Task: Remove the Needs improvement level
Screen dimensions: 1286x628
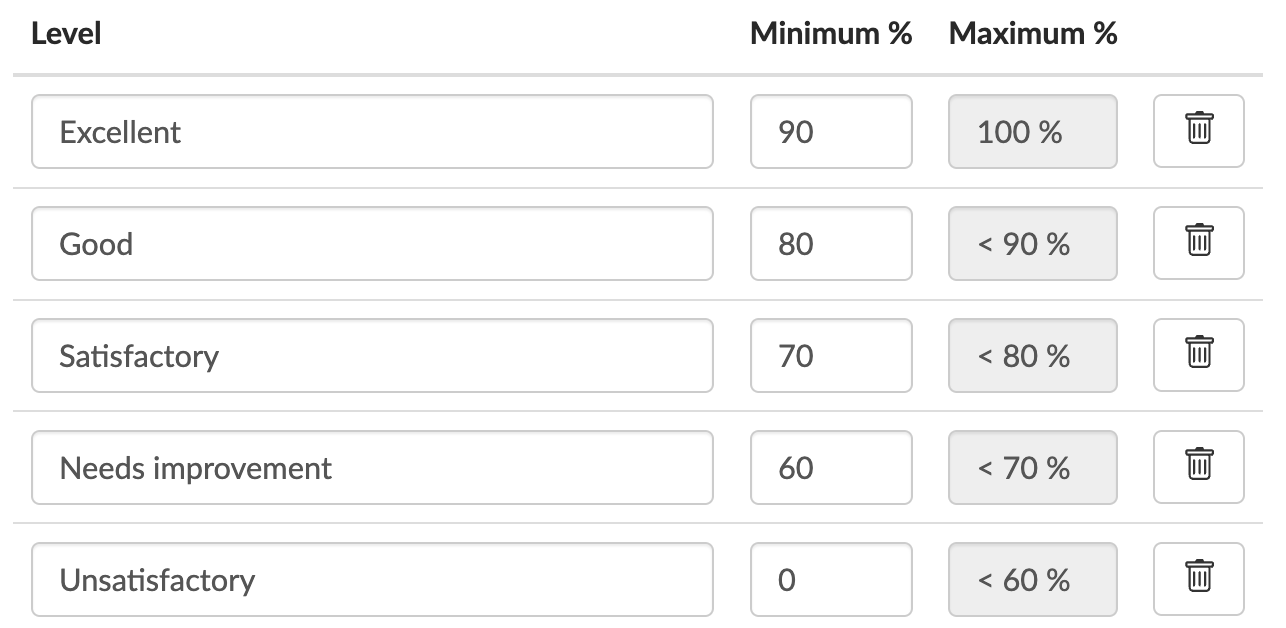Action: (1198, 467)
